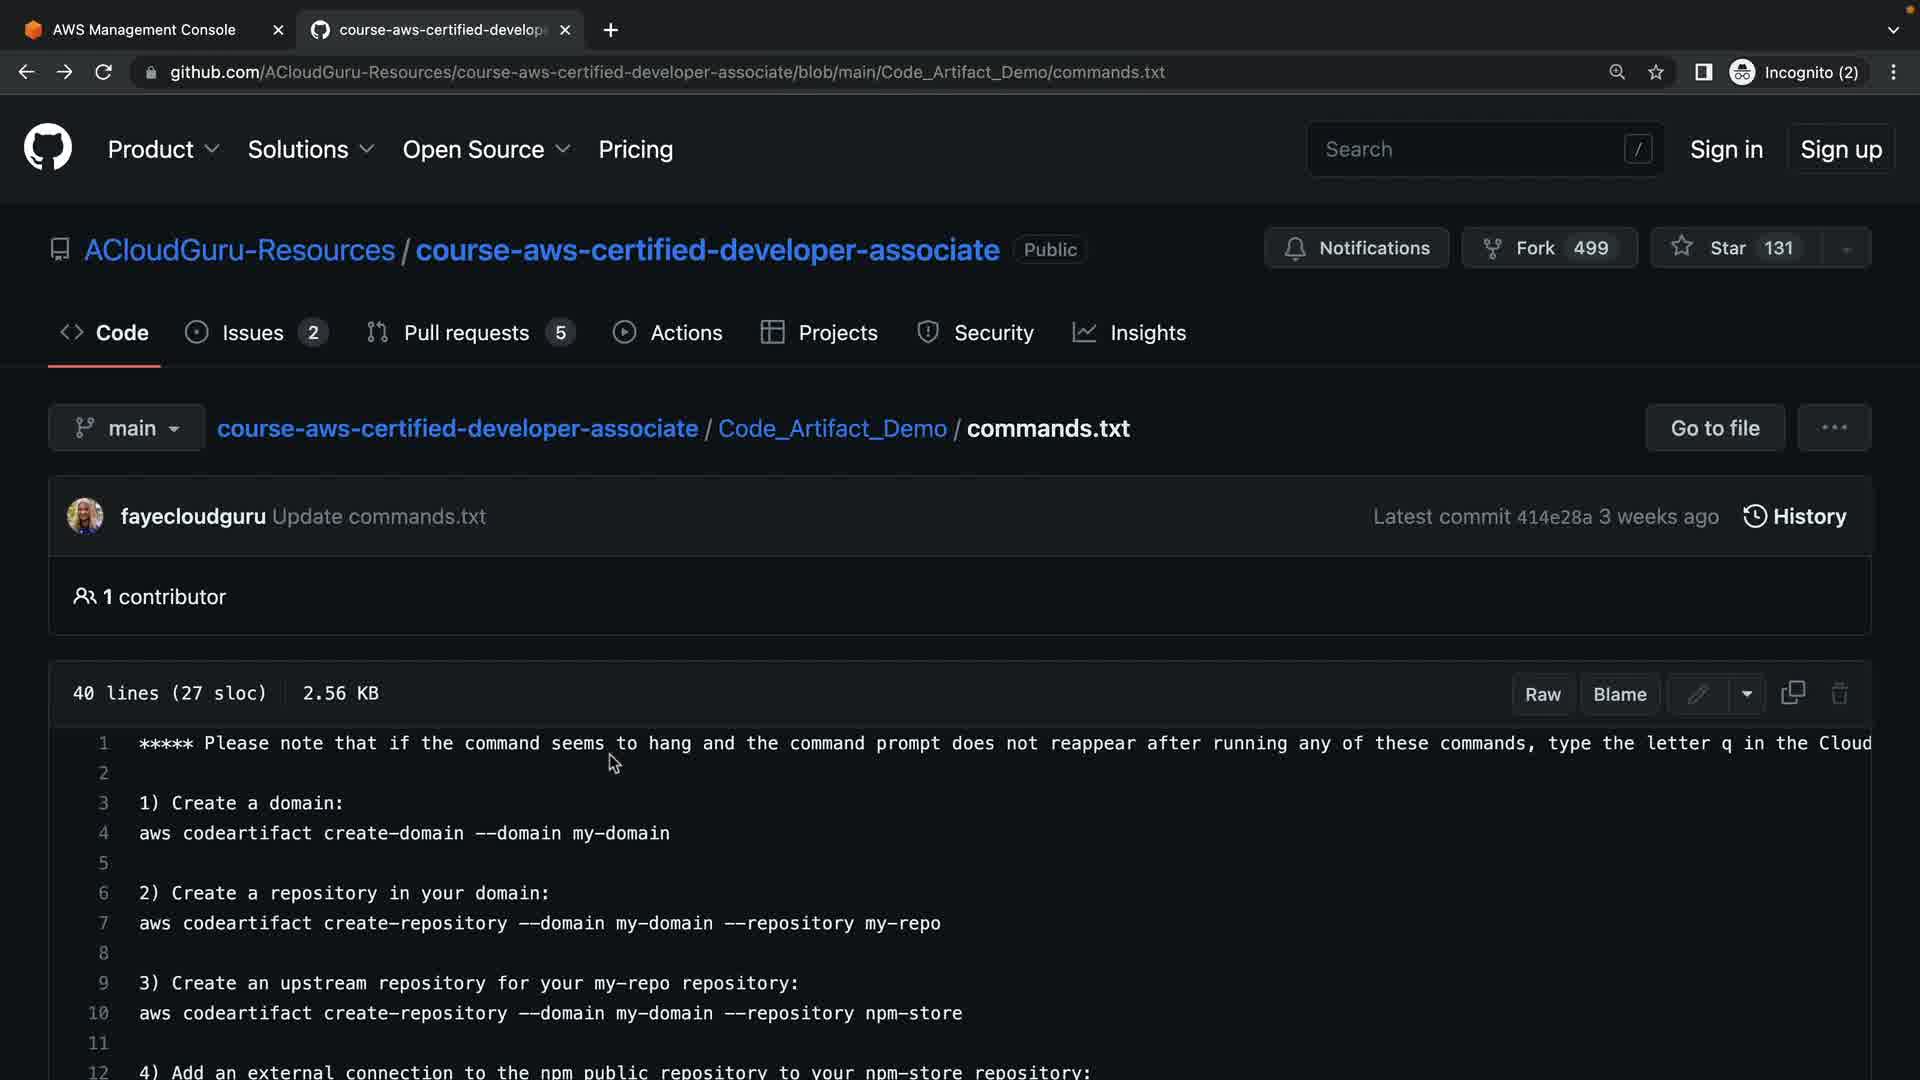Reload the page with refresh icon
Image resolution: width=1920 pixels, height=1080 pixels.
[x=103, y=72]
